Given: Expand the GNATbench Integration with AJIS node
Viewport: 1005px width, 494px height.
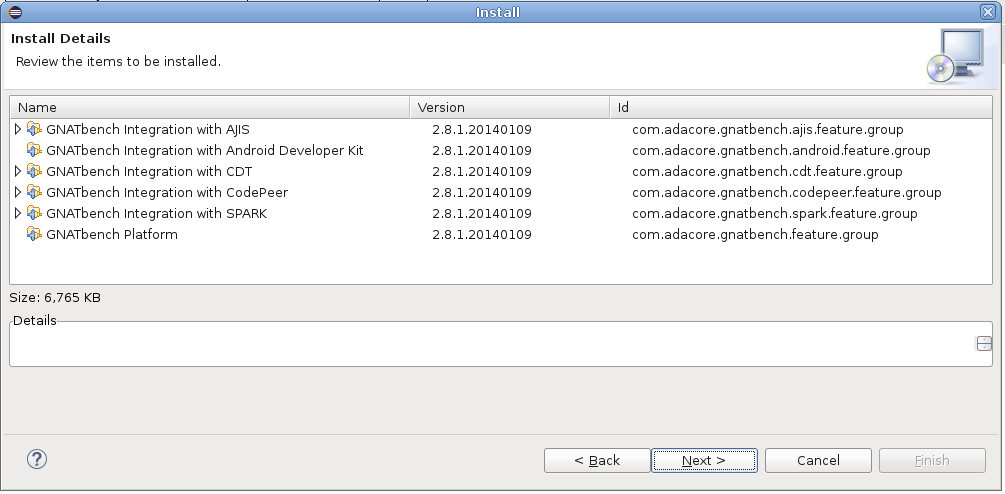Looking at the screenshot, I should (17, 129).
